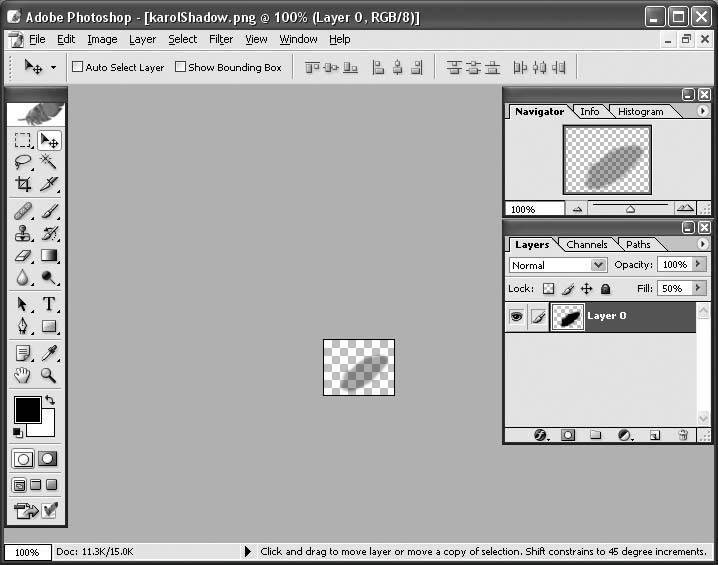Open the Filter menu
Screen dimensions: 718x565
[221, 39]
